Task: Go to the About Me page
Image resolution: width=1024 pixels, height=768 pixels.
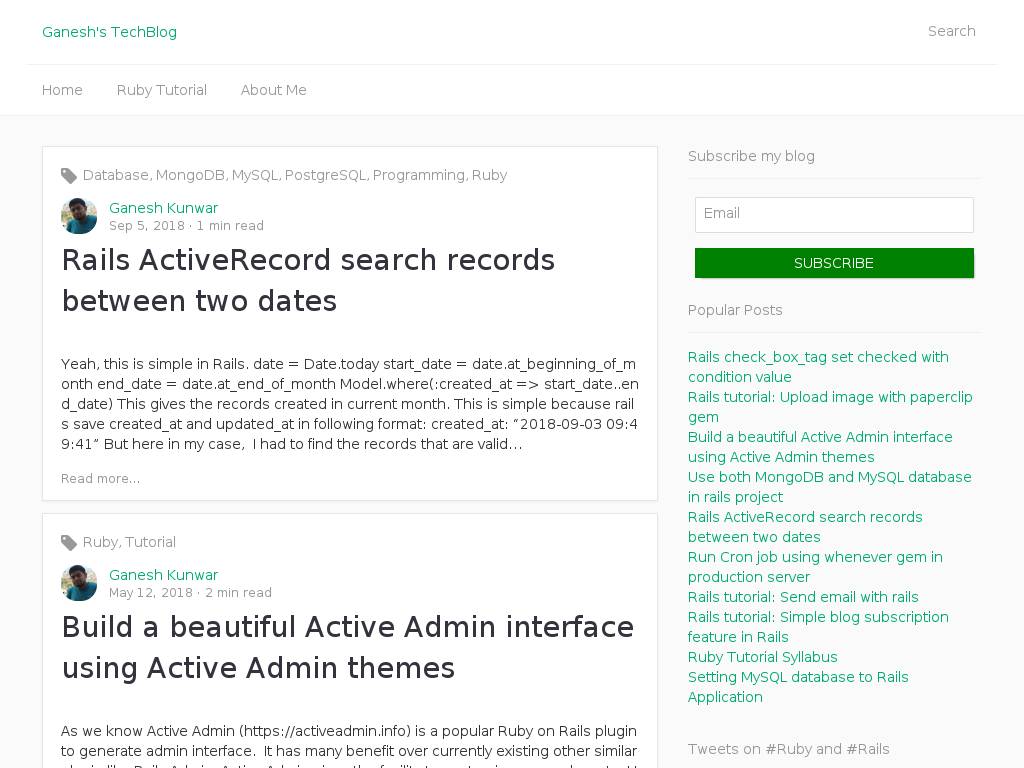Action: click(x=273, y=90)
